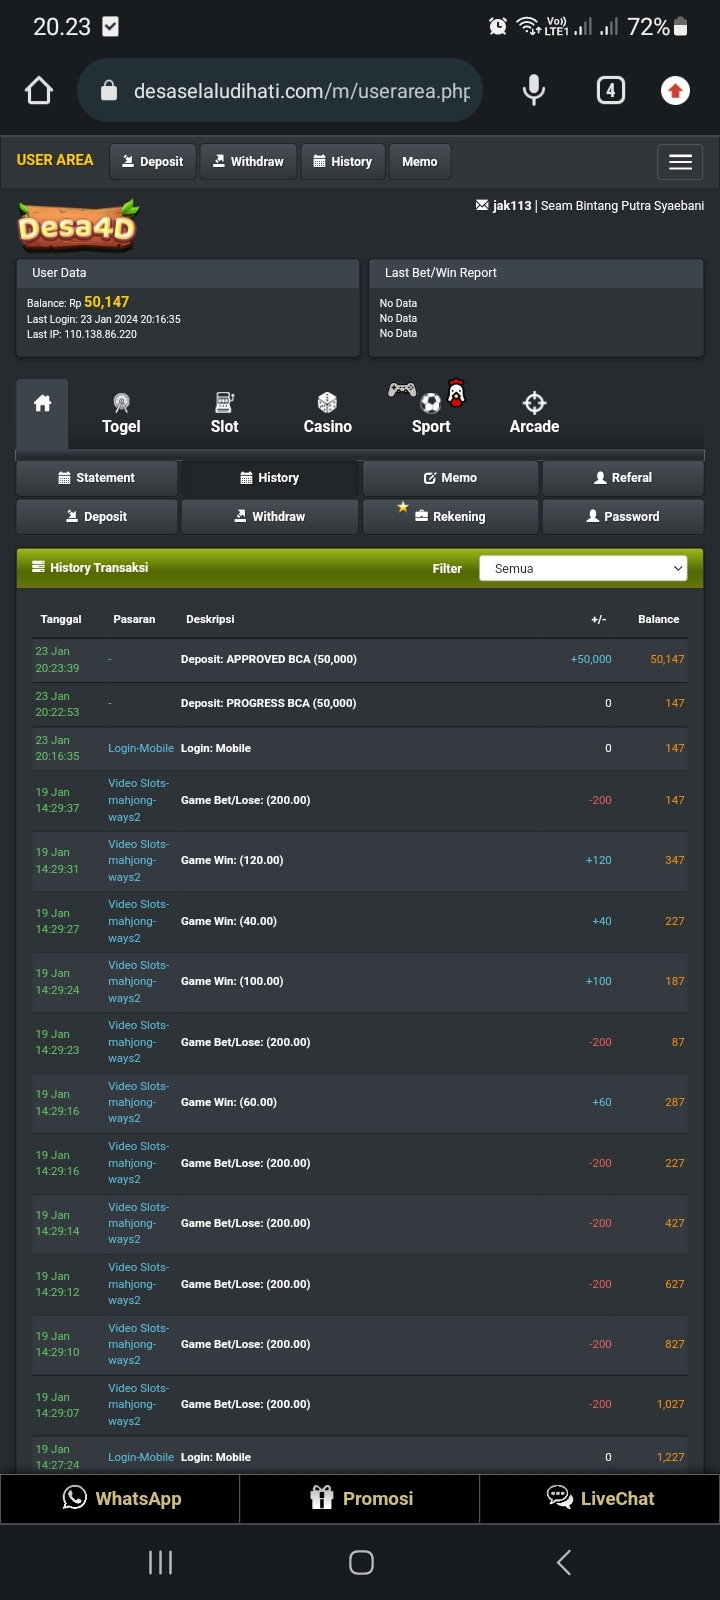Screen dimensions: 720x1600
Task: Open the Togel games category
Action: pyautogui.click(x=121, y=413)
